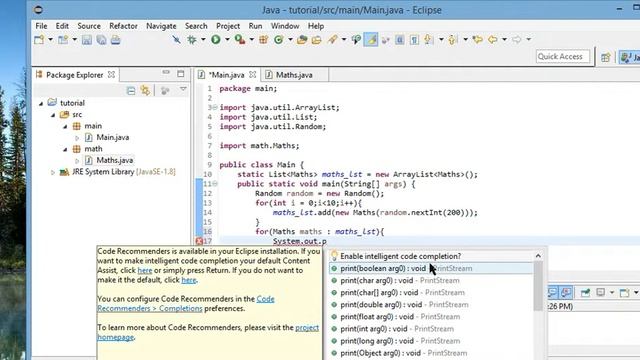Collapse the main method fold on line 11
Viewport: 640px width, 360px height.
pyautogui.click(x=215, y=184)
